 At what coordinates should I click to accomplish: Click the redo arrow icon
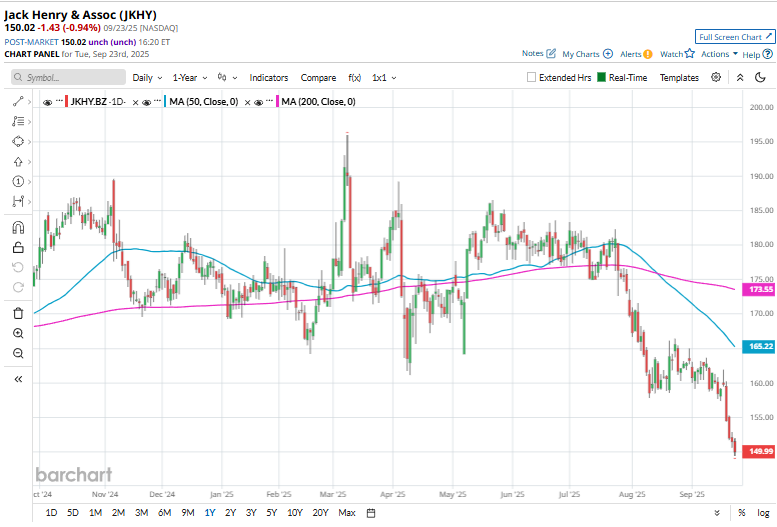click(x=18, y=287)
